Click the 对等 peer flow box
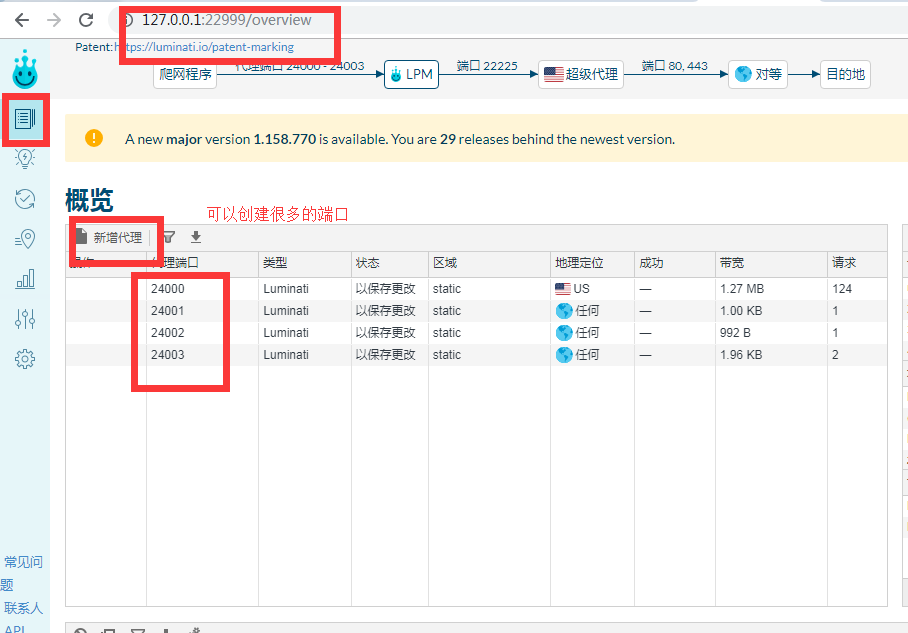This screenshot has width=908, height=633. click(x=758, y=74)
